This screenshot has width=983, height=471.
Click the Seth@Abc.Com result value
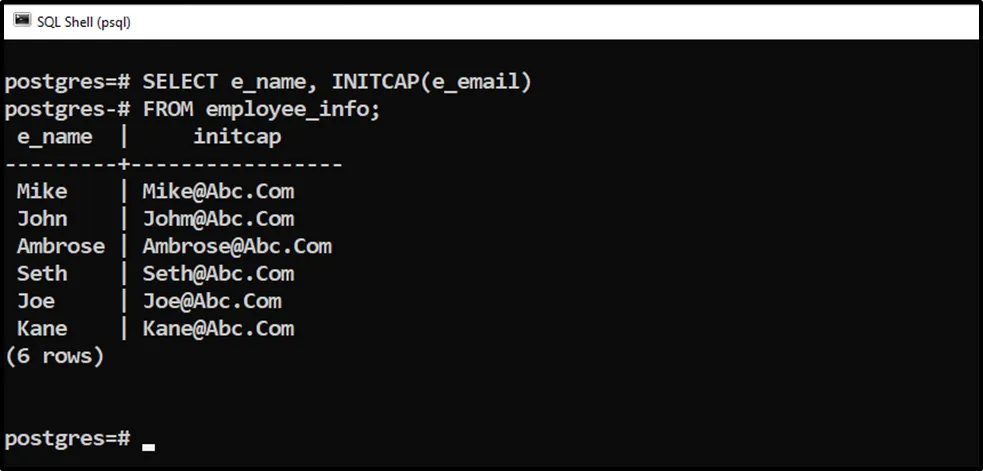(x=218, y=273)
